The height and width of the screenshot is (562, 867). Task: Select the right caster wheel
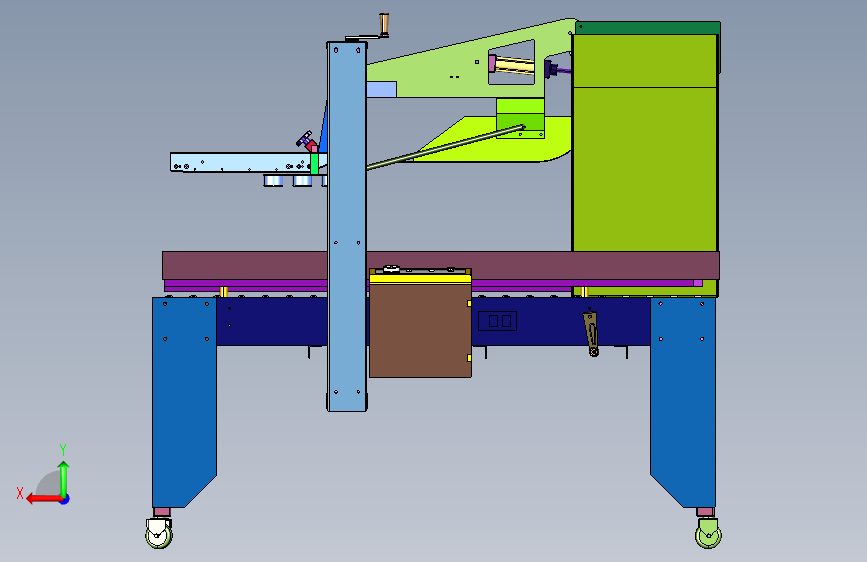(x=708, y=533)
